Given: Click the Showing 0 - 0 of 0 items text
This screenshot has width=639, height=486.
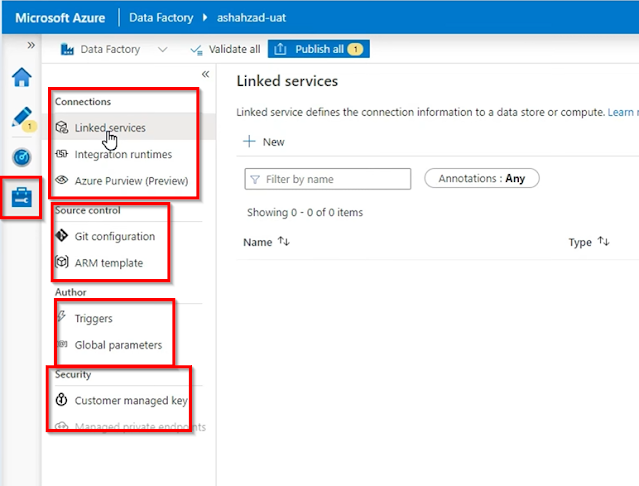Looking at the screenshot, I should (x=305, y=212).
